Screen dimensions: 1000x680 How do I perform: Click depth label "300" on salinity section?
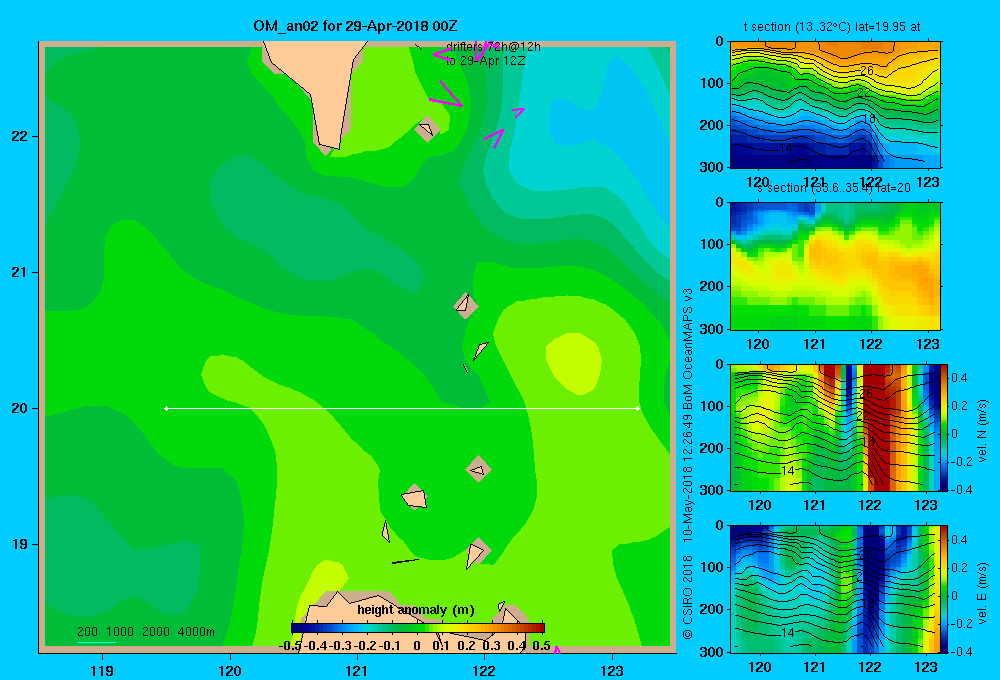click(713, 329)
